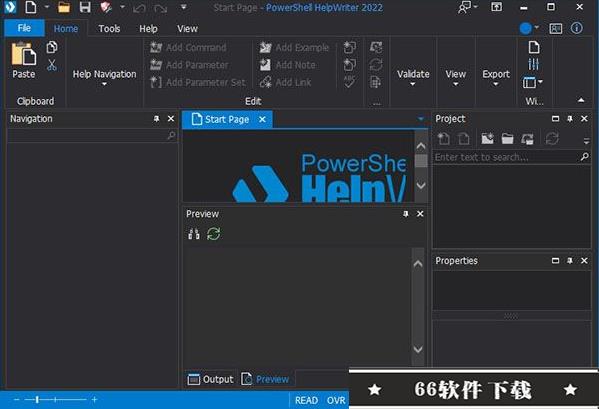Switch to the Home ribbon tab
The width and height of the screenshot is (599, 409).
pos(66,29)
